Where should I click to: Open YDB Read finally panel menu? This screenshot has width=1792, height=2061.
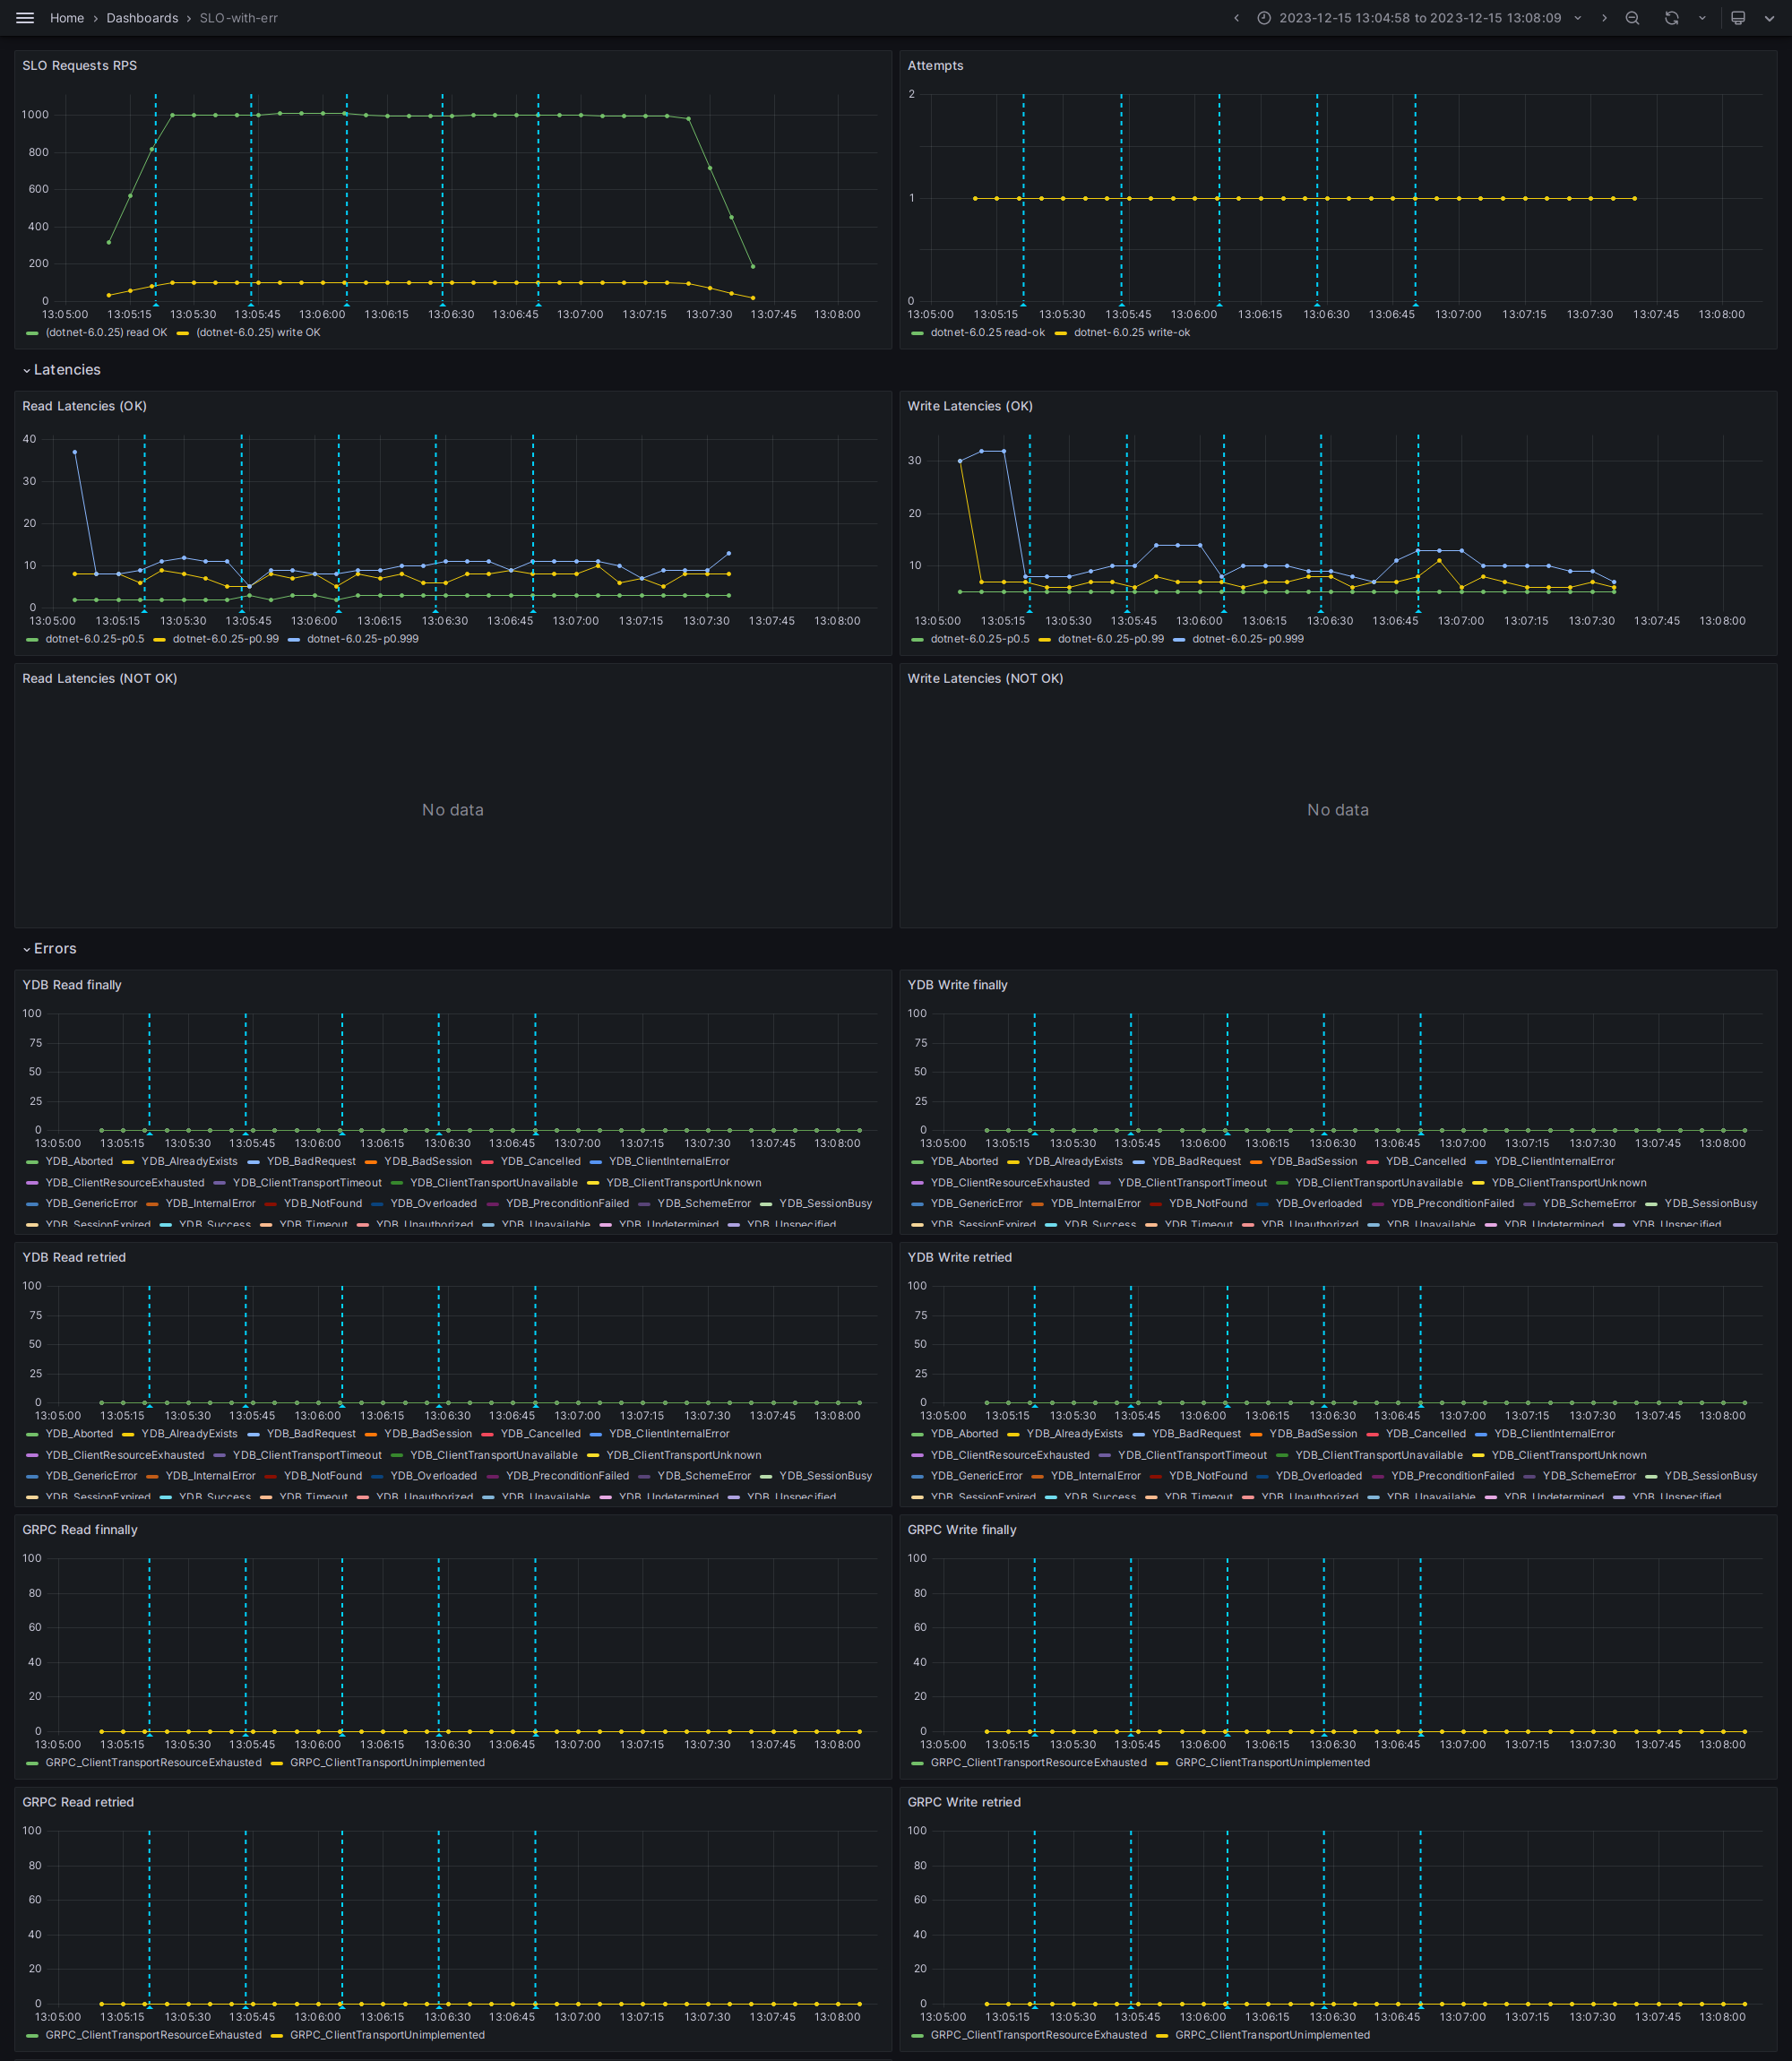point(72,985)
